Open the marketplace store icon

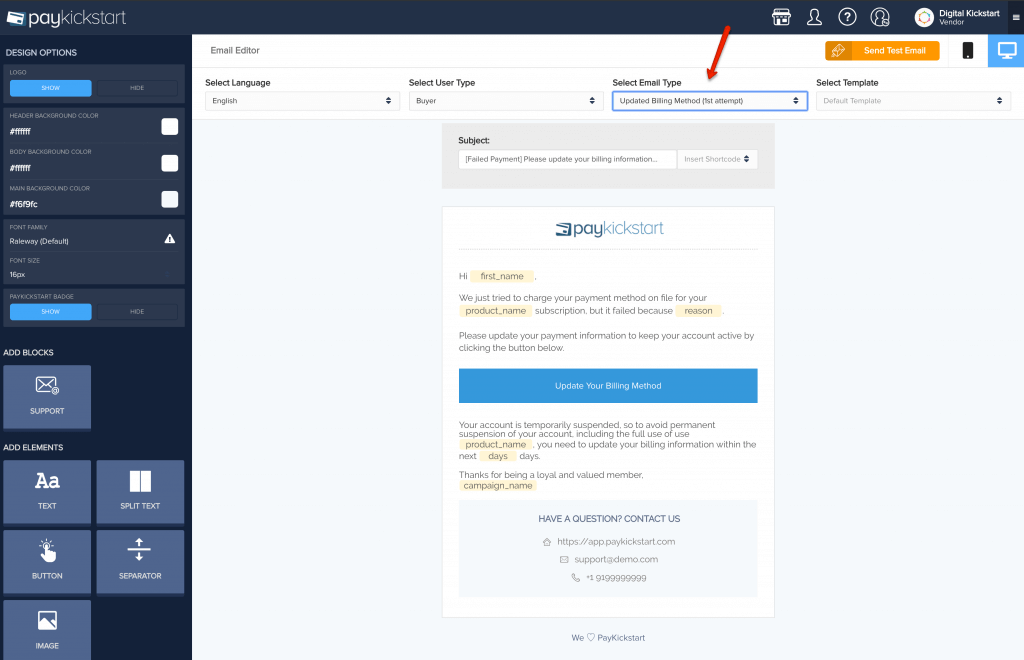tap(781, 17)
